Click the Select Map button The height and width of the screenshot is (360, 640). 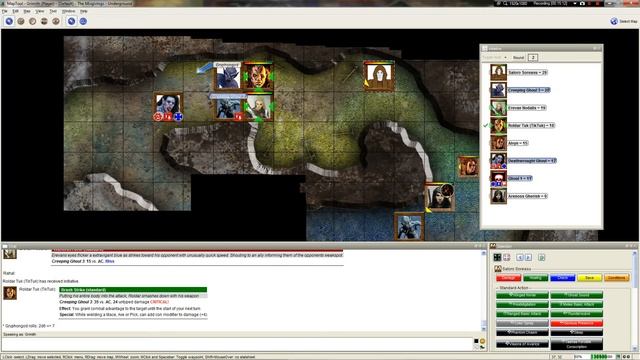coord(624,21)
